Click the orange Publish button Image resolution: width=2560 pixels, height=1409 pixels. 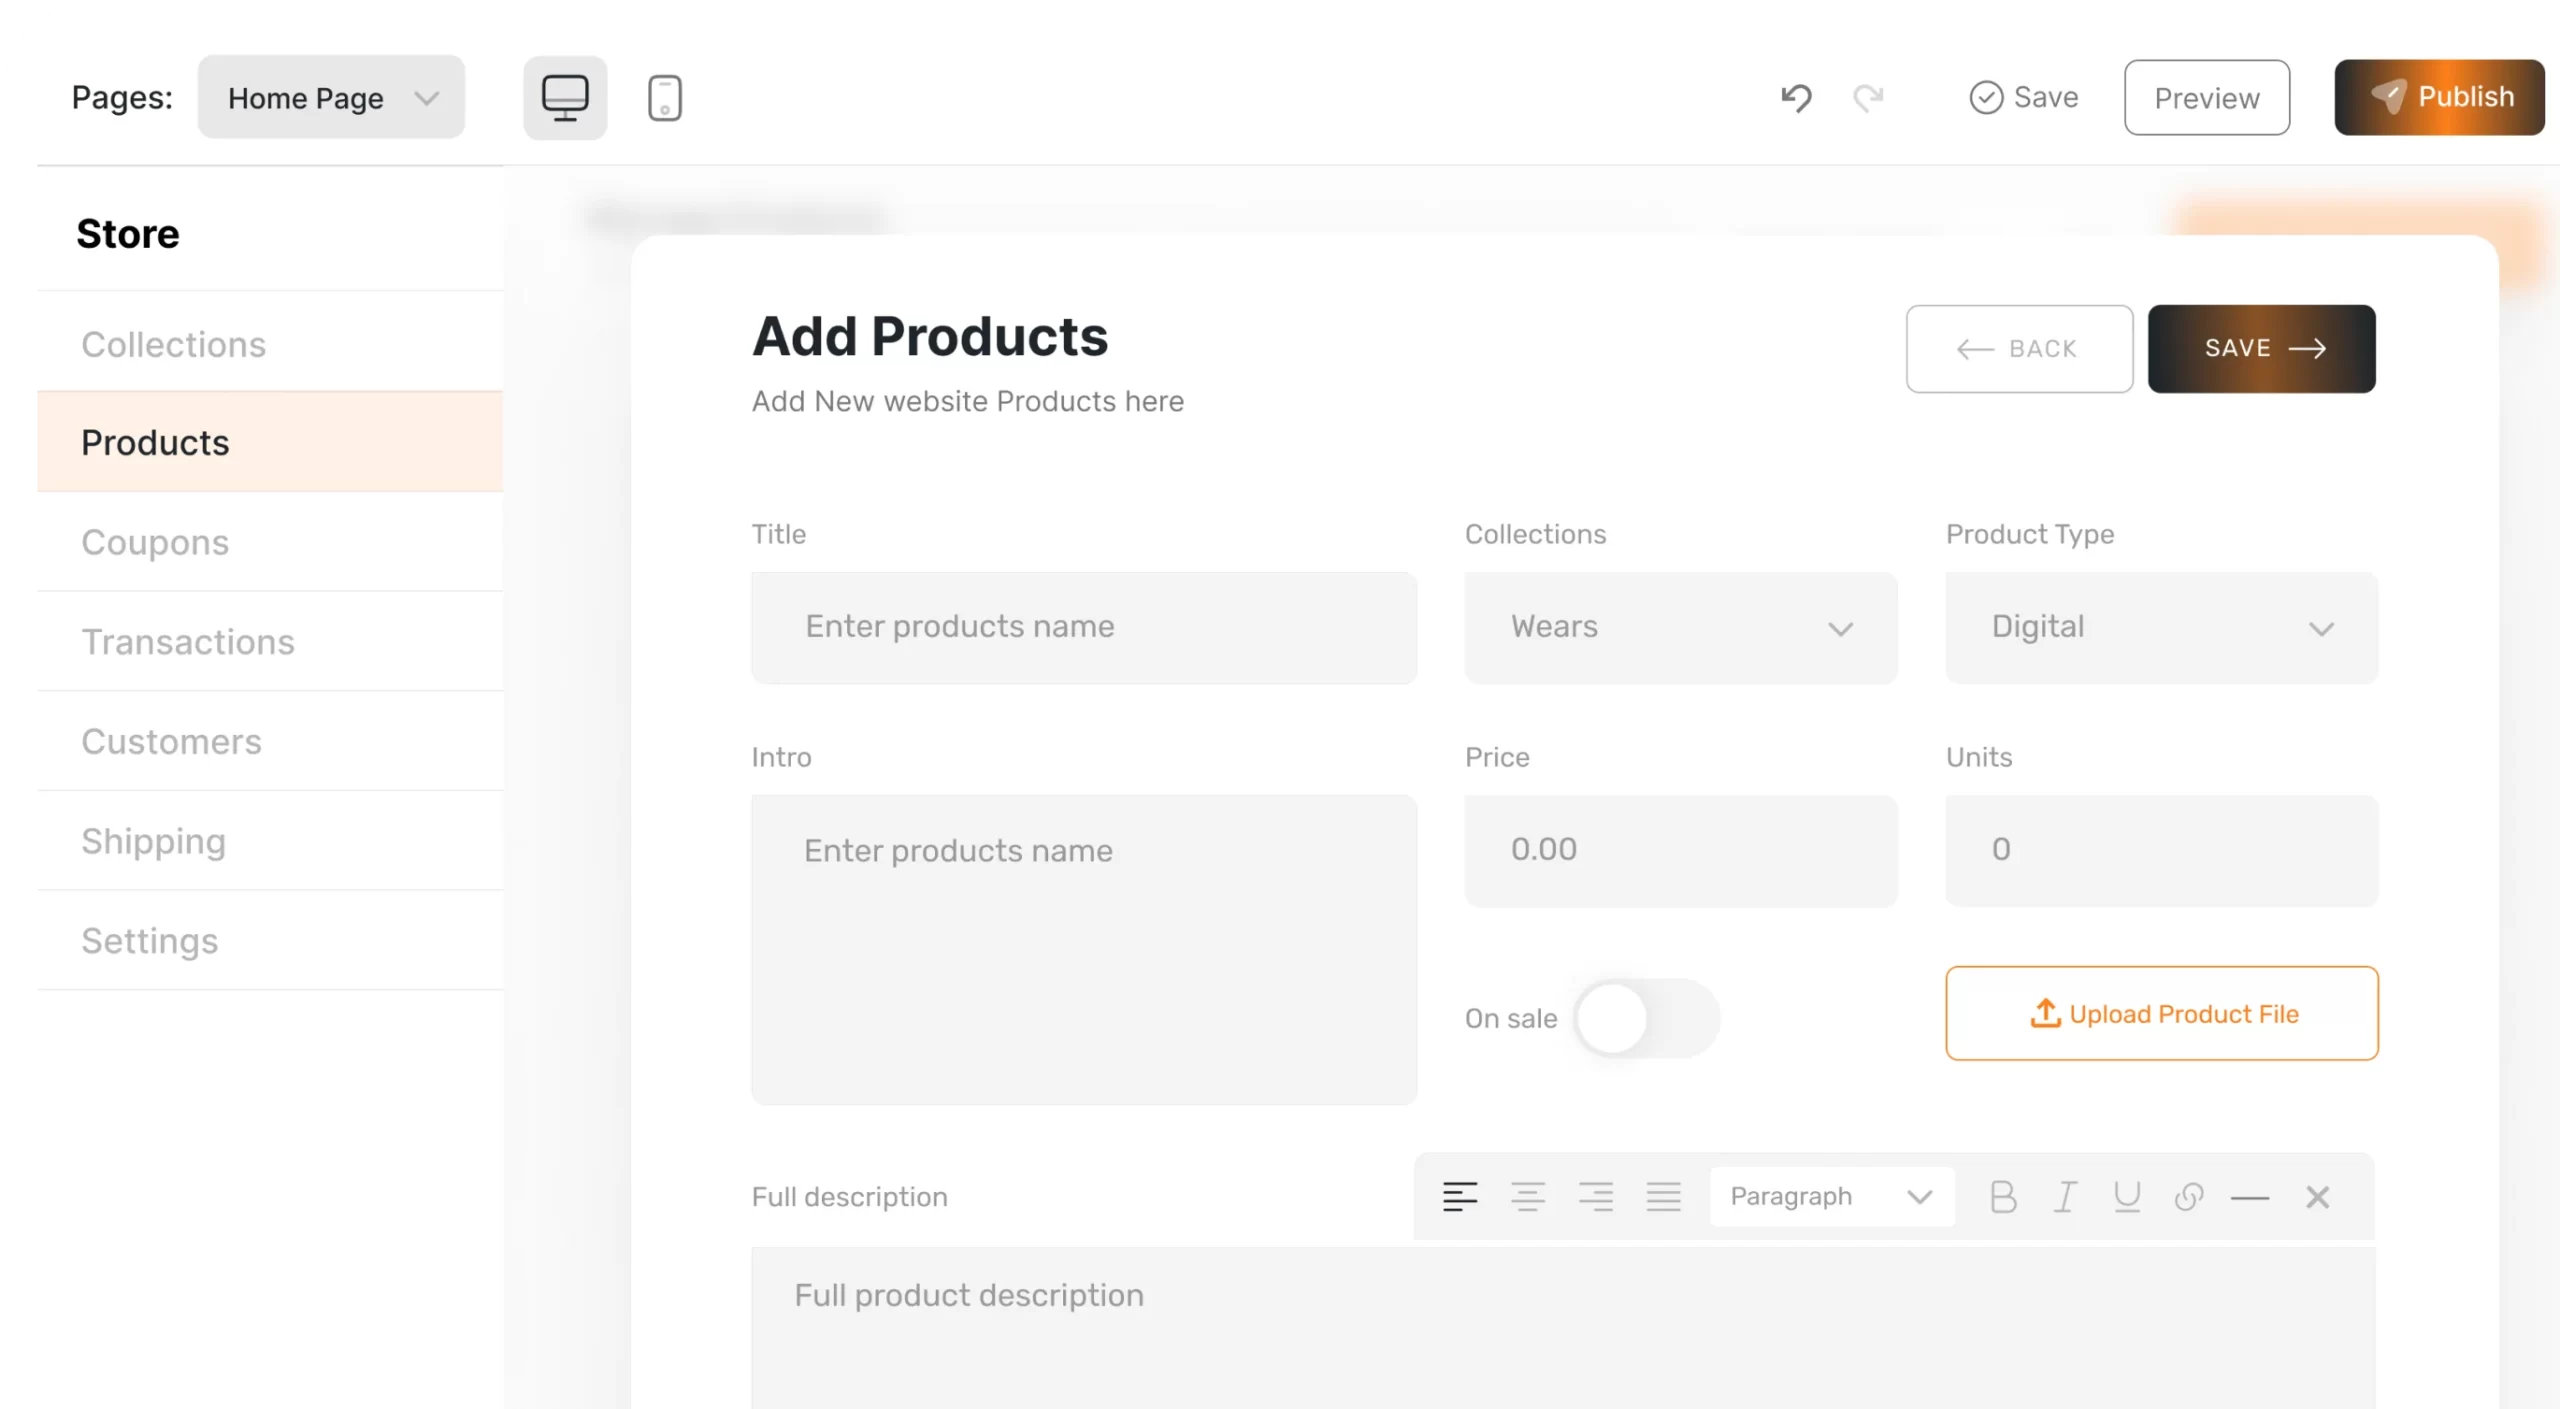pos(2439,97)
